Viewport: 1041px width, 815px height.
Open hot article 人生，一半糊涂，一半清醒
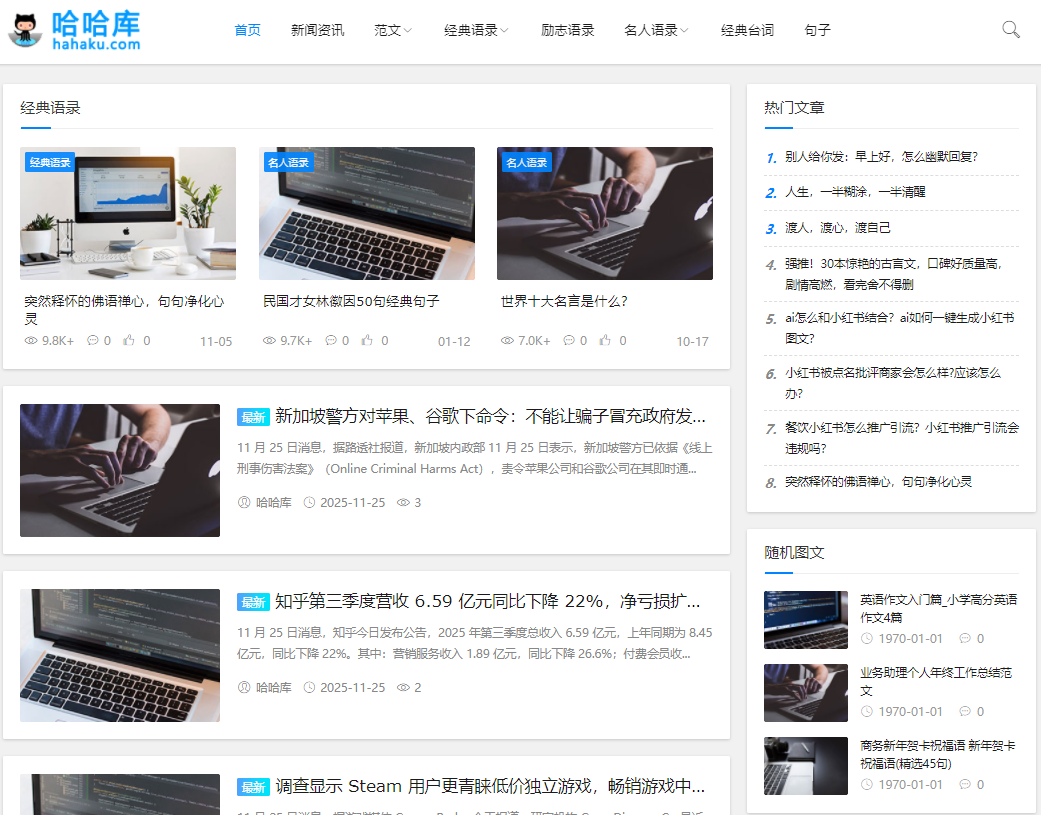855,192
